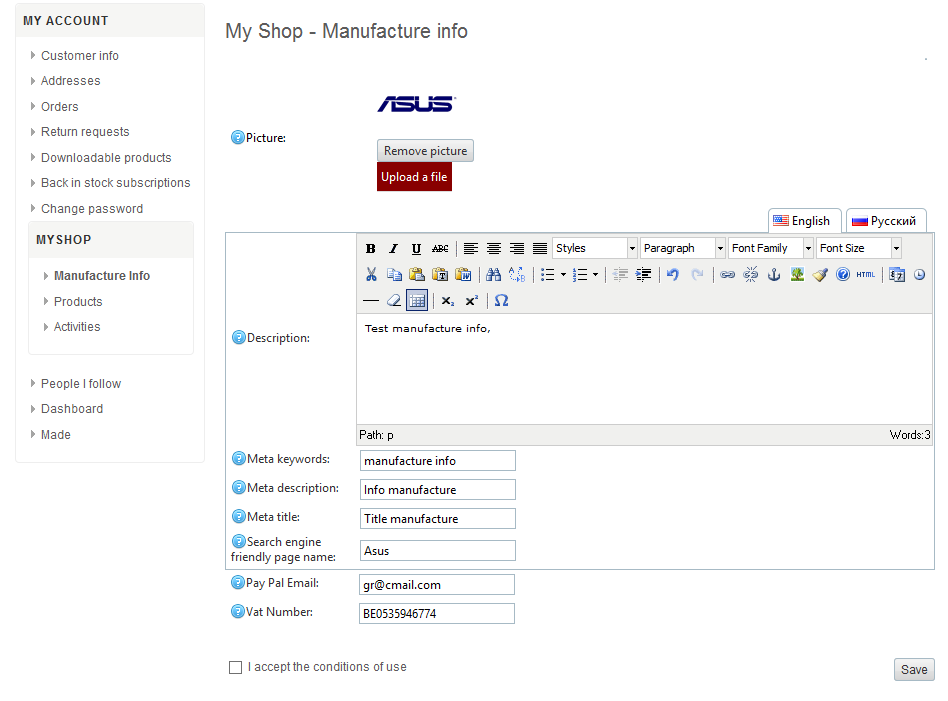Cut the selection with the scissors icon
Image resolution: width=948 pixels, height=701 pixels.
point(371,275)
